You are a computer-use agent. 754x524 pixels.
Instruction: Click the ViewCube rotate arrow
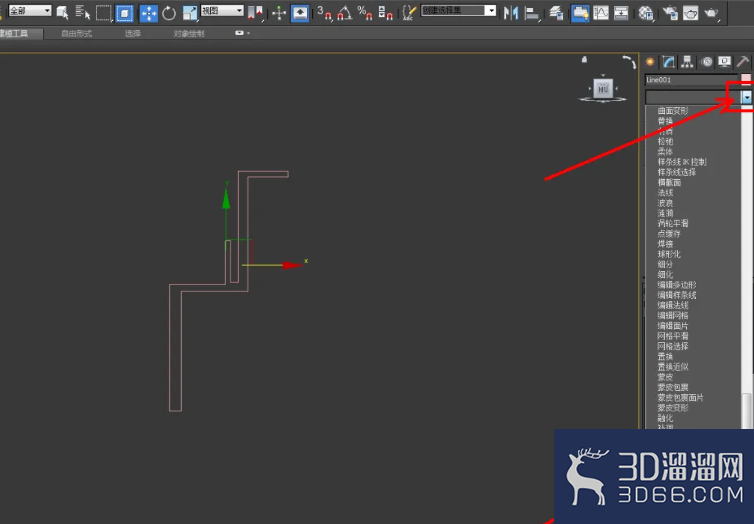(629, 62)
